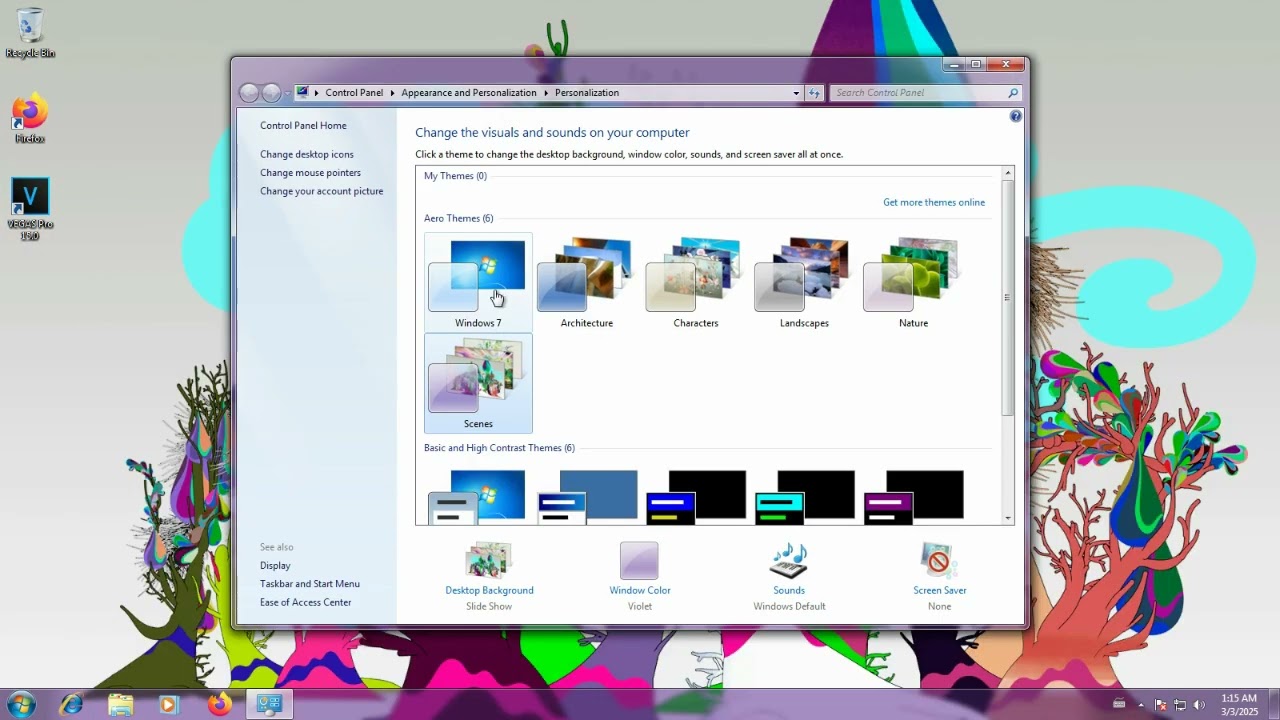Click the volume speaker tray icon
Viewport: 1280px width, 720px height.
tap(1198, 704)
